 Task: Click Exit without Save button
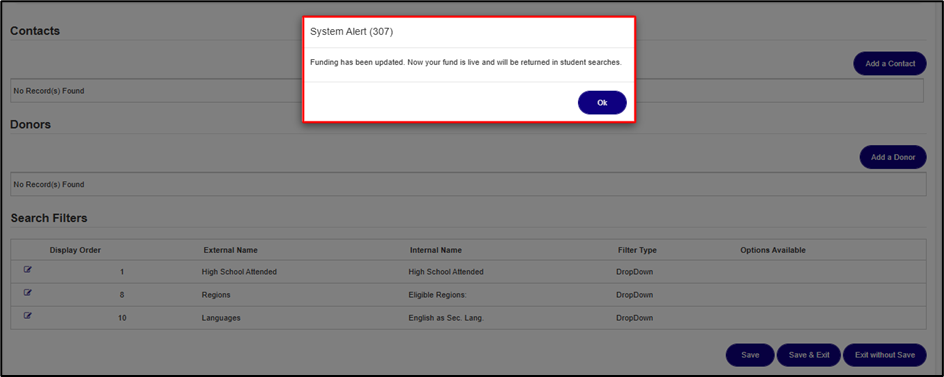coord(885,355)
